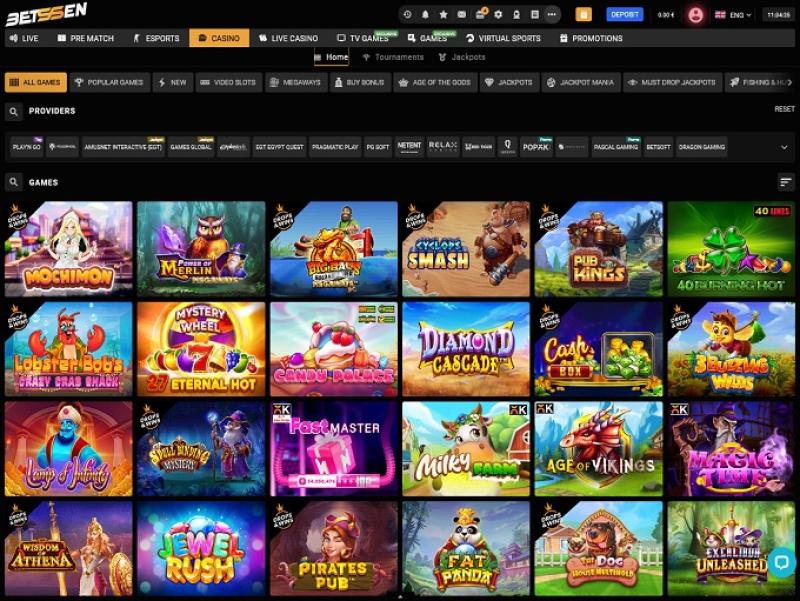Click the games search magnifier icon
This screenshot has height=601, width=800.
pos(14,182)
